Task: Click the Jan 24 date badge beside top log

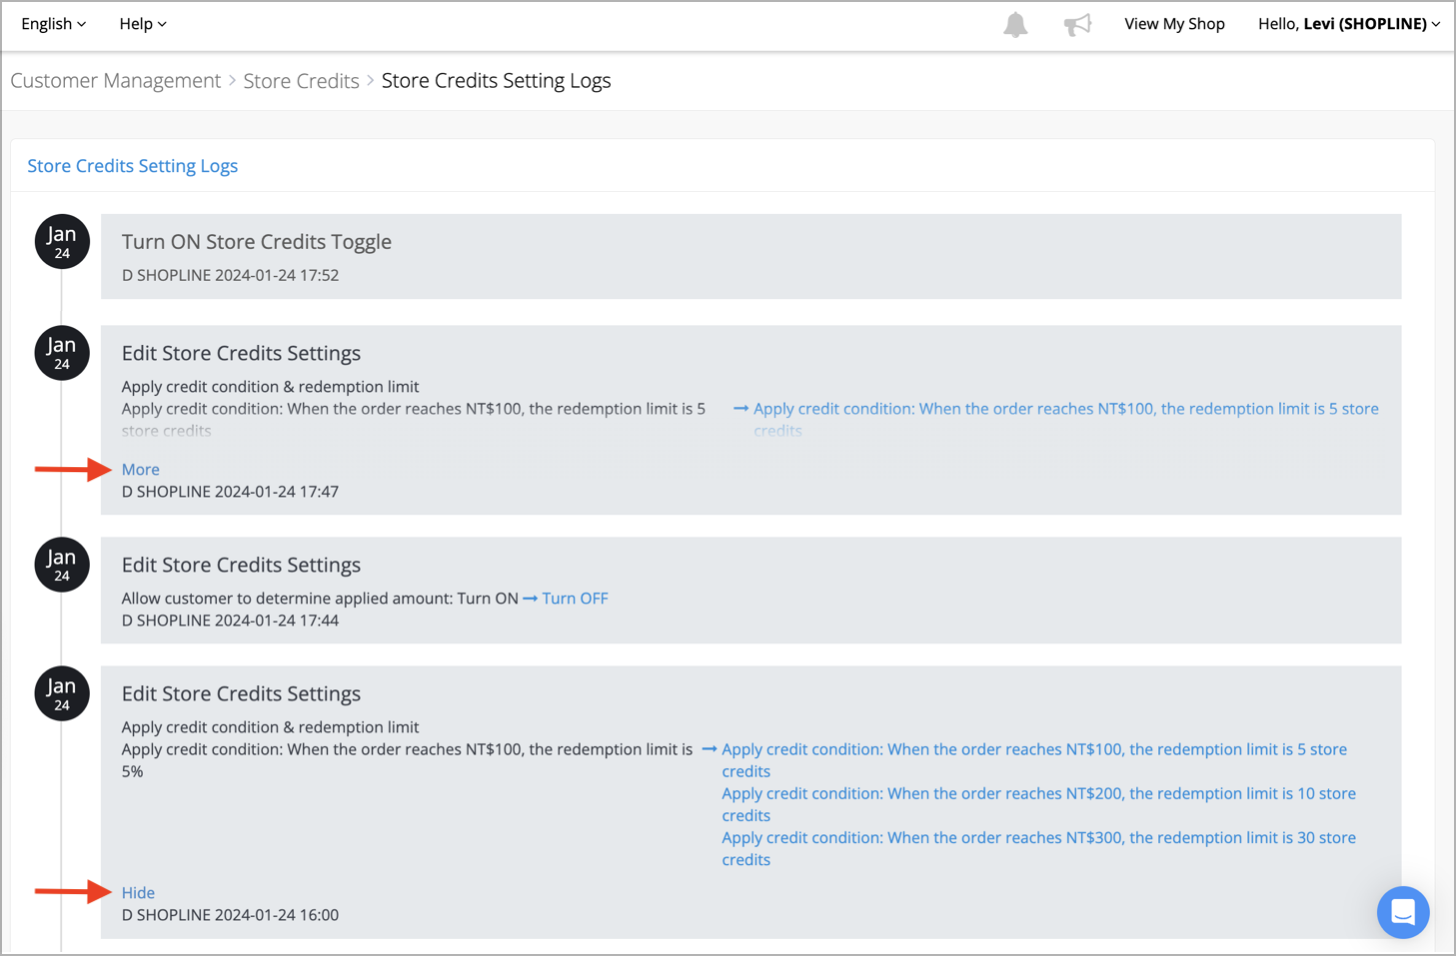Action: coord(61,241)
